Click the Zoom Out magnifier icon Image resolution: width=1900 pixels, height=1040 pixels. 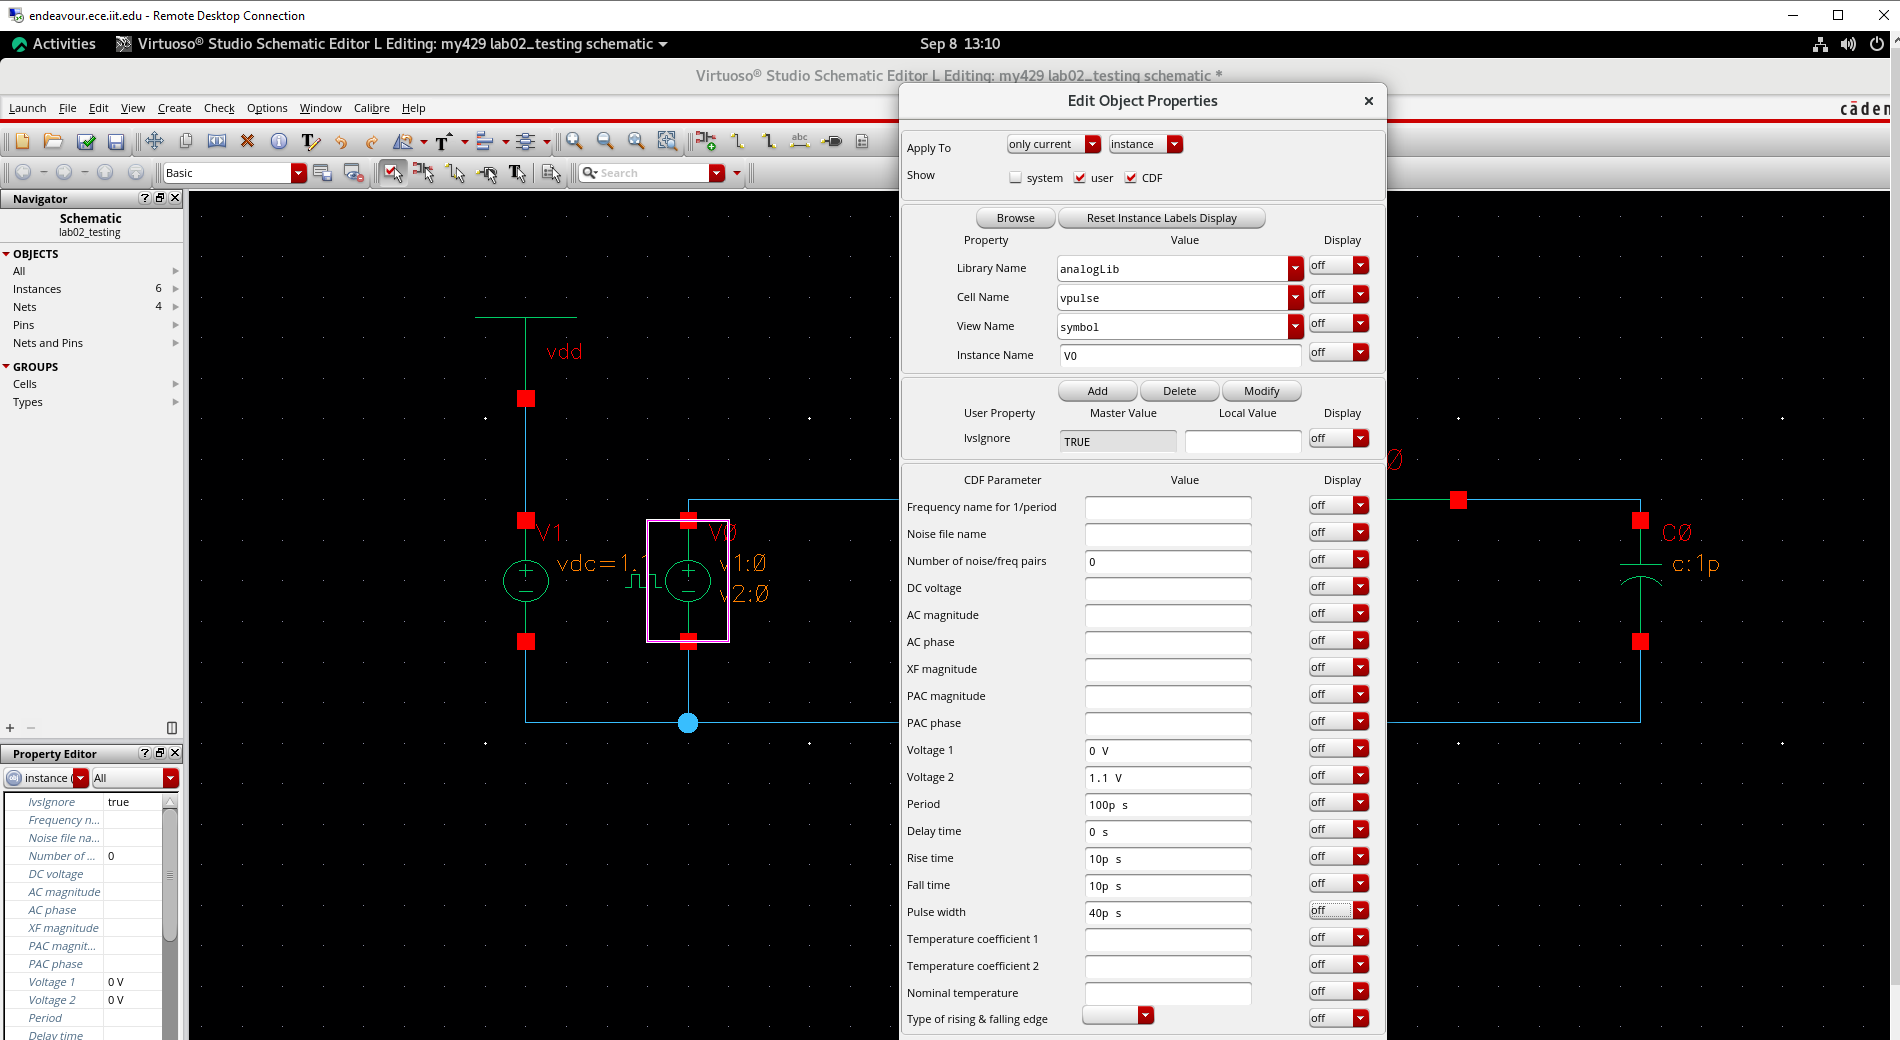(x=605, y=141)
